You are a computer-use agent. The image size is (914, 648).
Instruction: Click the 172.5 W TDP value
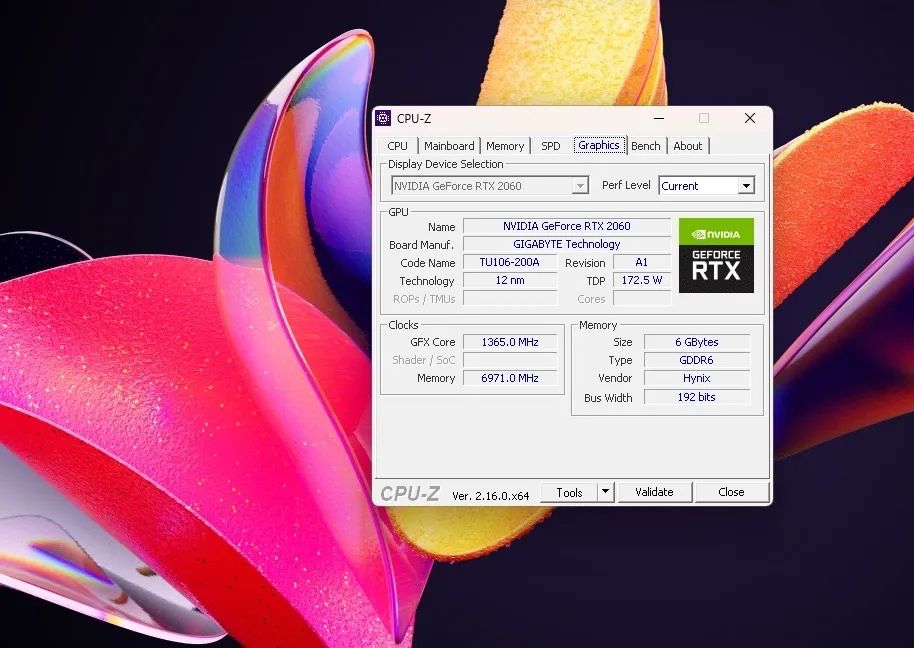click(x=641, y=280)
